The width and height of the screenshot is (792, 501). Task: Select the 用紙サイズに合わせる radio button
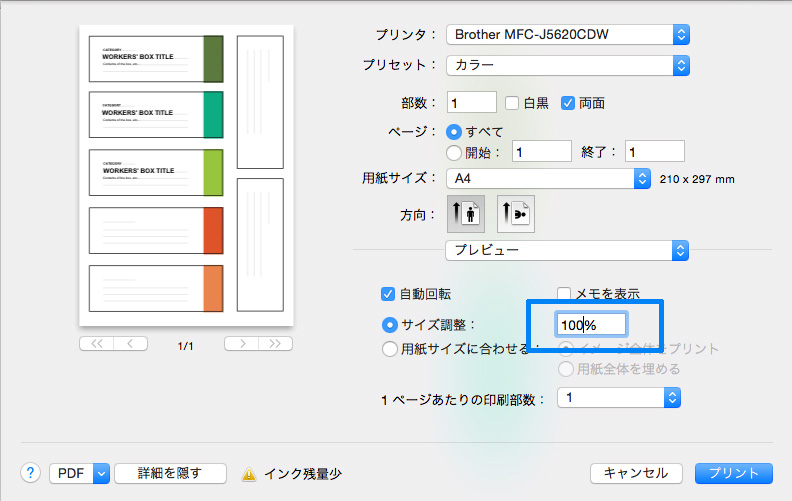(x=390, y=349)
